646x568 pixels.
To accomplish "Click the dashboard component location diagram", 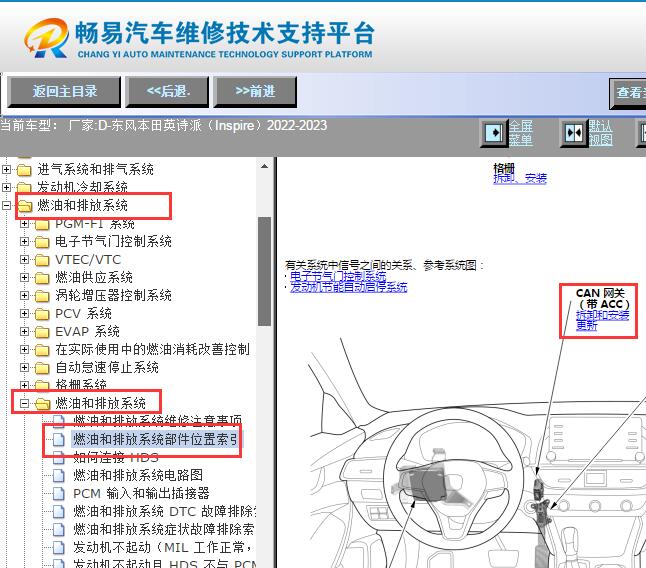I will tap(476, 453).
